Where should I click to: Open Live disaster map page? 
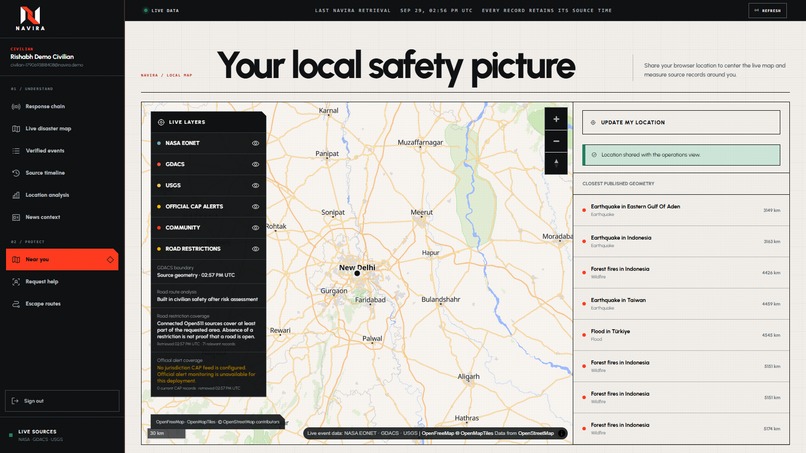62,129
